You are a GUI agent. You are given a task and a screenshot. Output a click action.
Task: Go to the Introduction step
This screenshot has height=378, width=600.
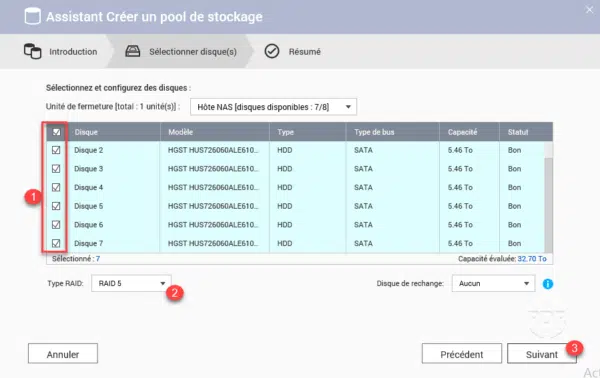tap(61, 51)
